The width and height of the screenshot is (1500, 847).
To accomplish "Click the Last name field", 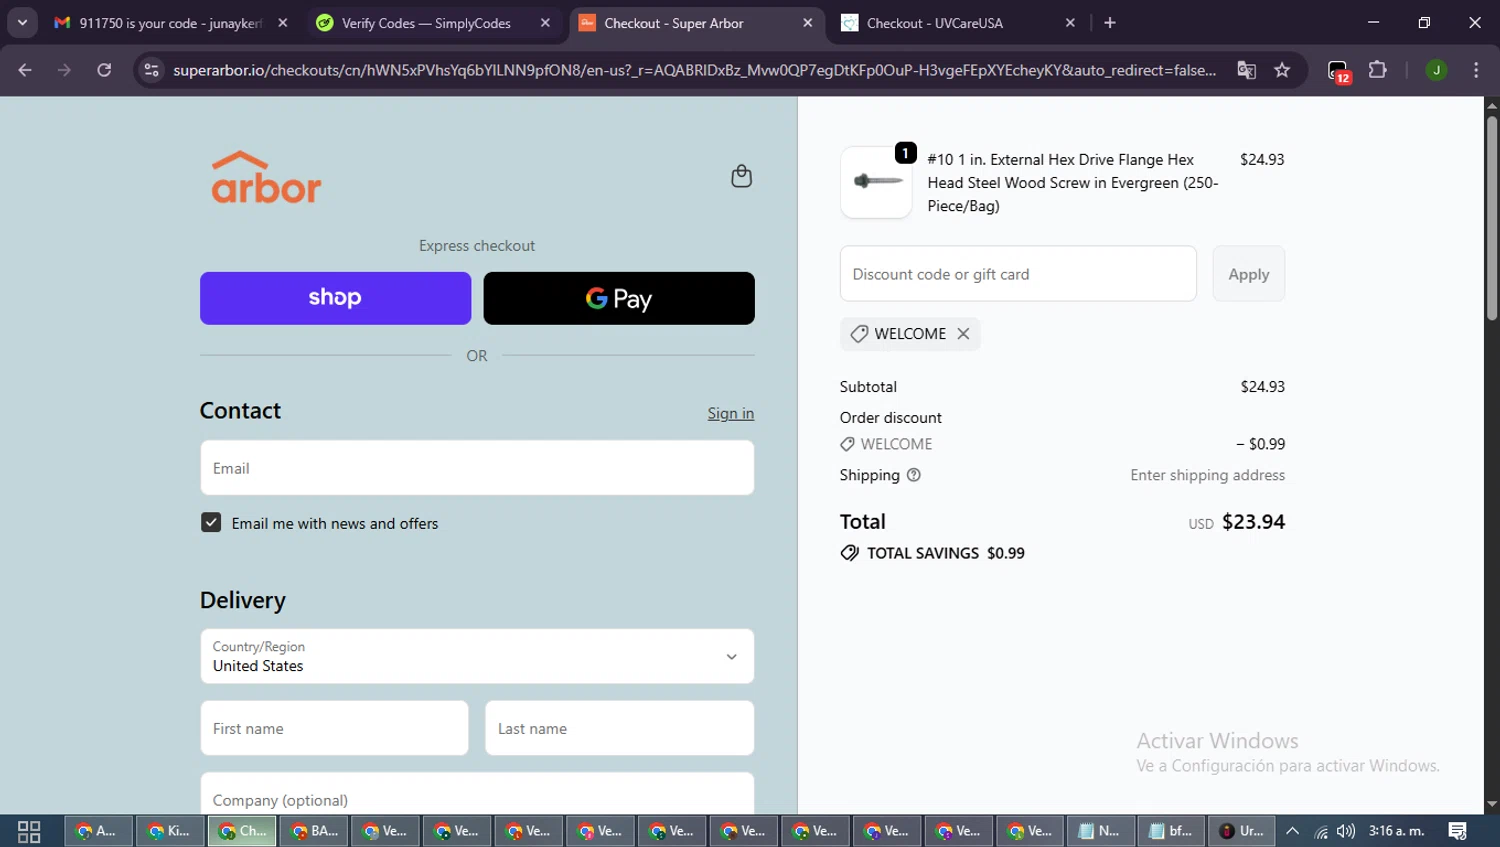I will 619,728.
